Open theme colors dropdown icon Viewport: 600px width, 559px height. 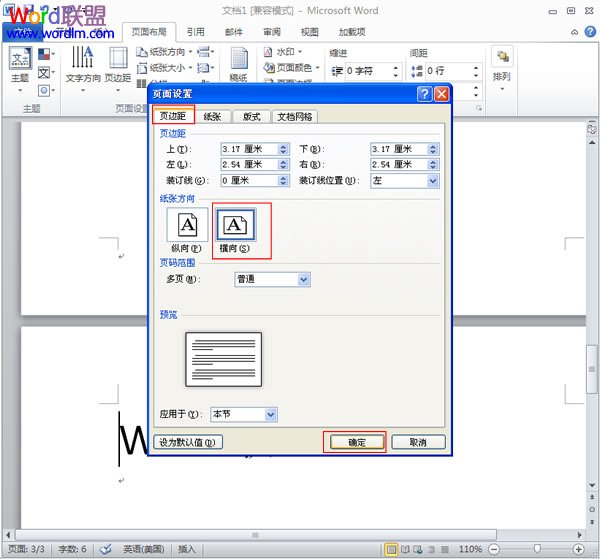click(46, 54)
